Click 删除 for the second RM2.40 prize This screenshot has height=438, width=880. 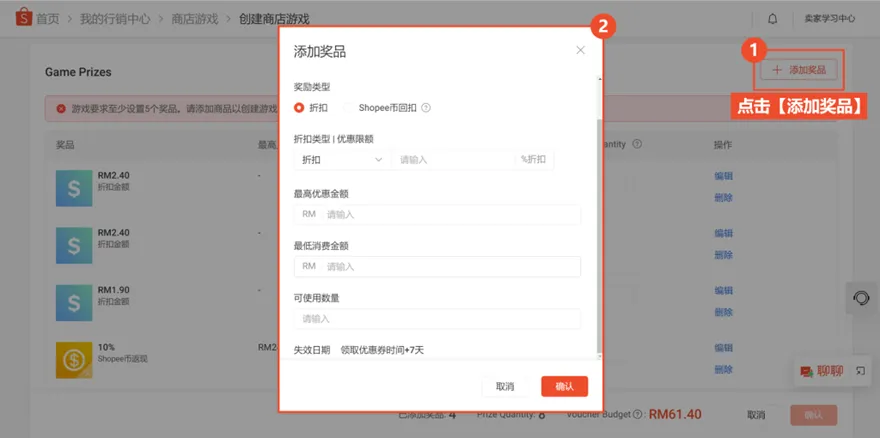(723, 255)
